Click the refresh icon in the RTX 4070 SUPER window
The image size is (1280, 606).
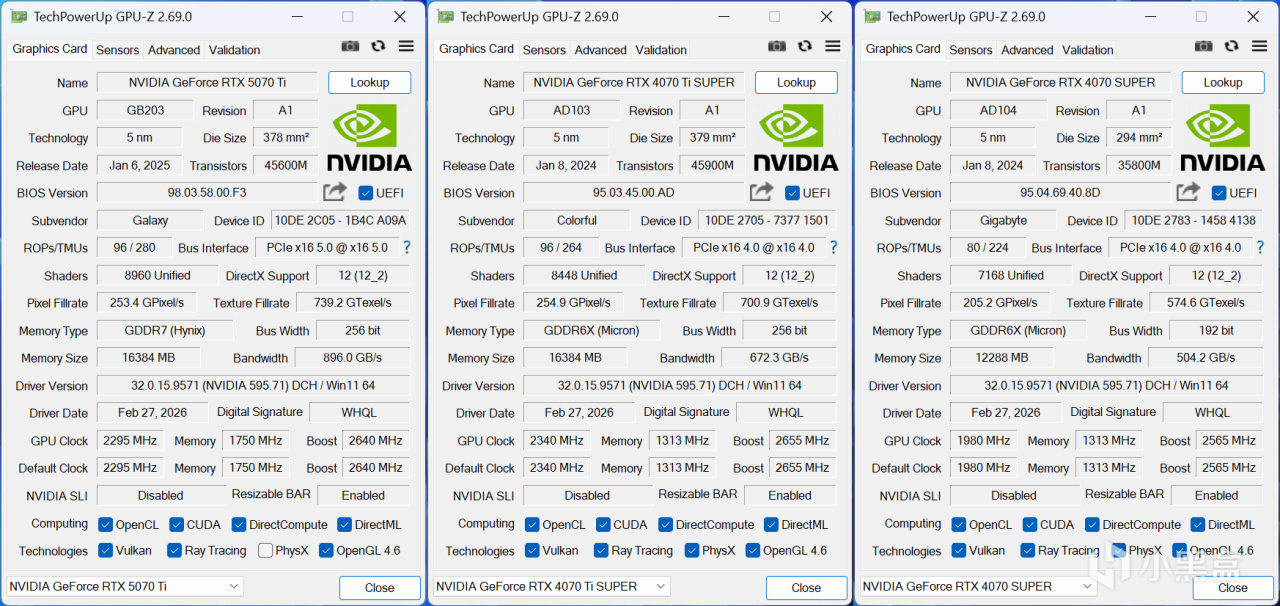[1232, 46]
